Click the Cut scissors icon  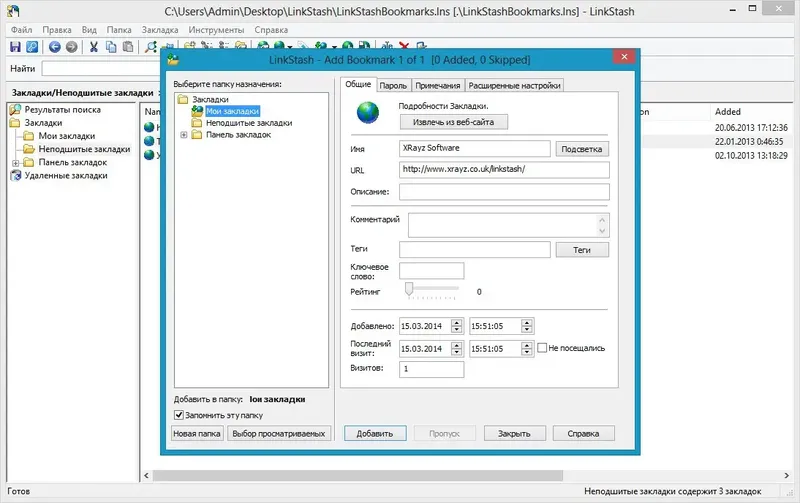(93, 47)
